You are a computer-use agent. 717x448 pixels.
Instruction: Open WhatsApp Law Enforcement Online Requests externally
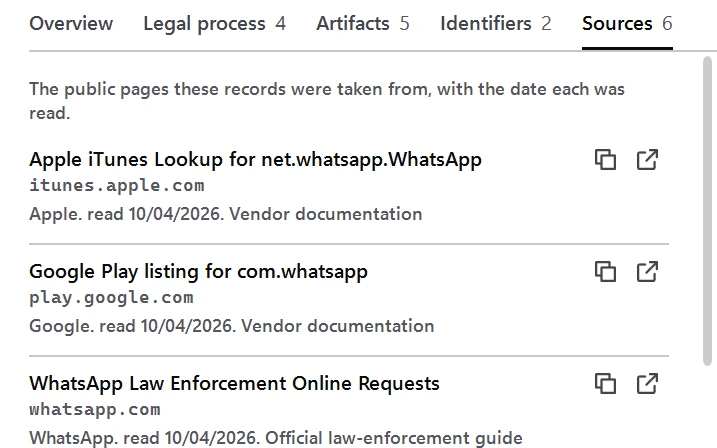[x=647, y=384]
